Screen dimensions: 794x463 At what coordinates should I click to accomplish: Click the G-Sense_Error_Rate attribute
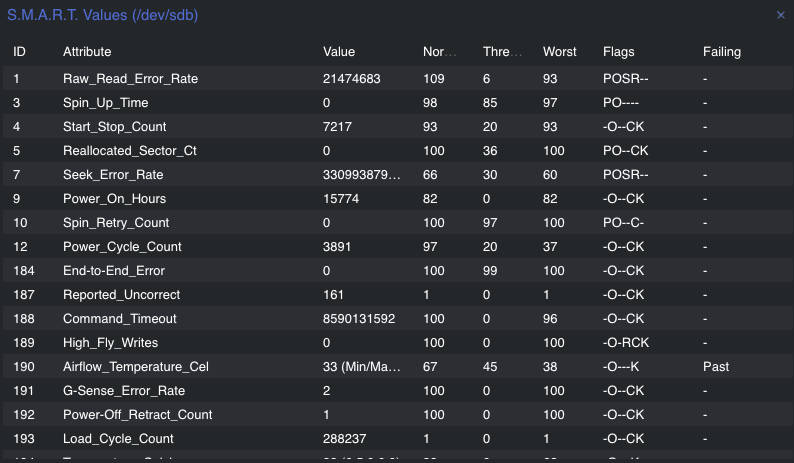pos(123,391)
